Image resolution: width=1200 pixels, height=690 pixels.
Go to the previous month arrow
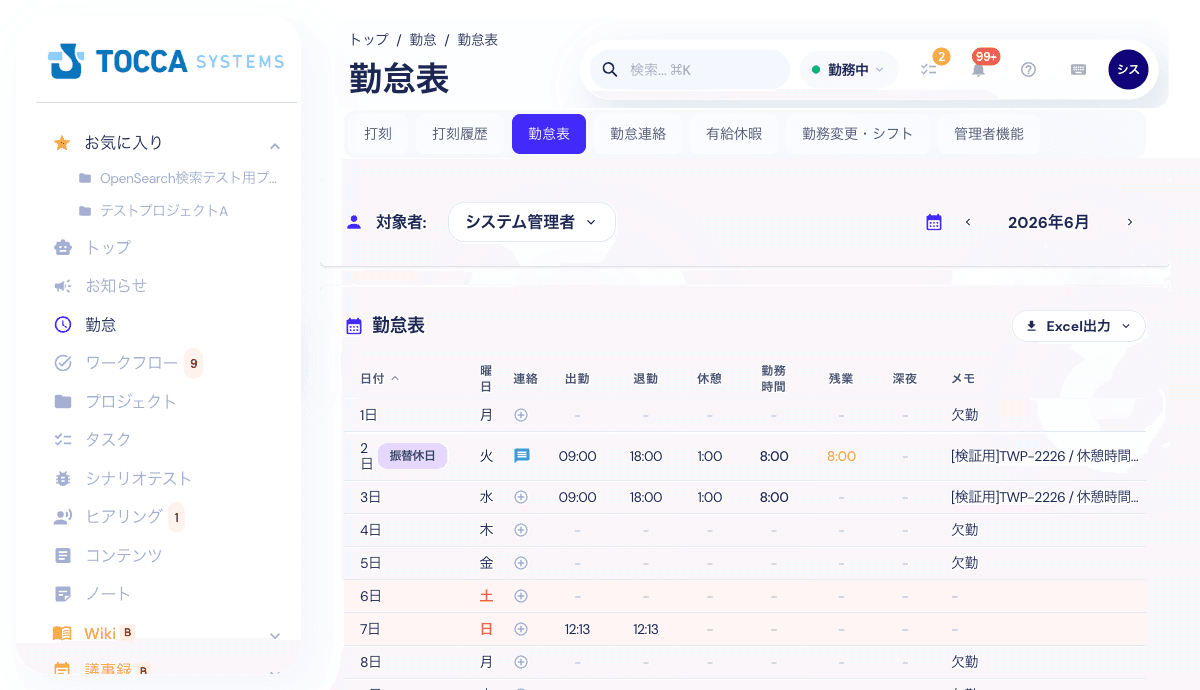(968, 222)
